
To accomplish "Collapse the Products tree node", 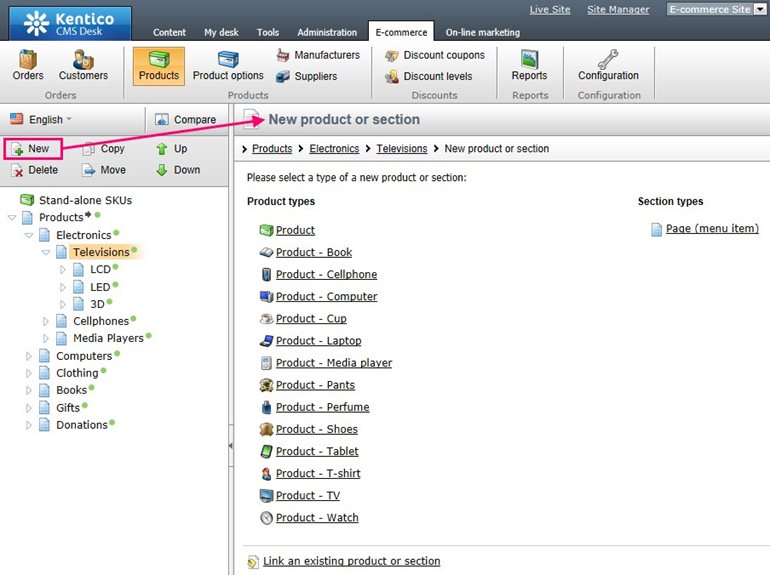I will coord(12,218).
